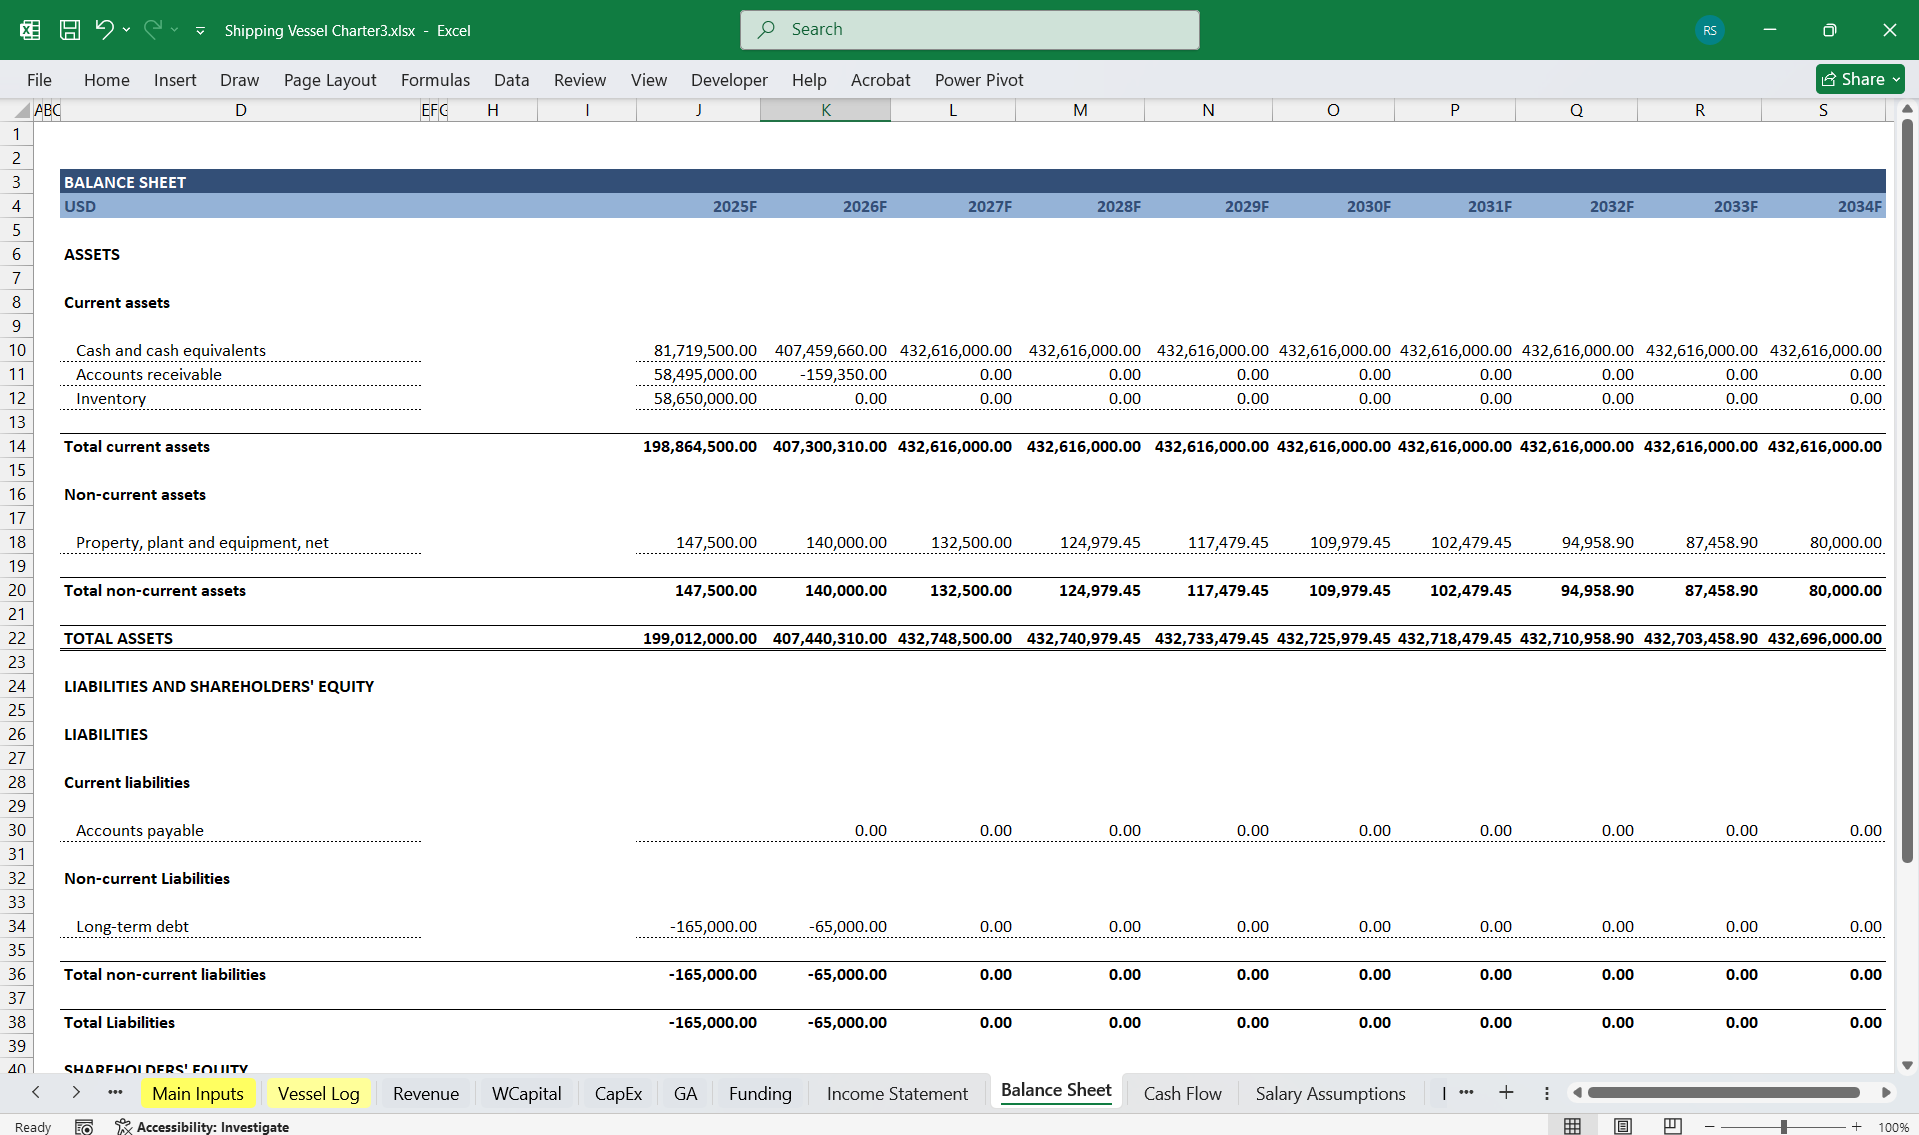This screenshot has width=1919, height=1135.
Task: Click the left sheet tabs ellipsis
Action: click(115, 1093)
